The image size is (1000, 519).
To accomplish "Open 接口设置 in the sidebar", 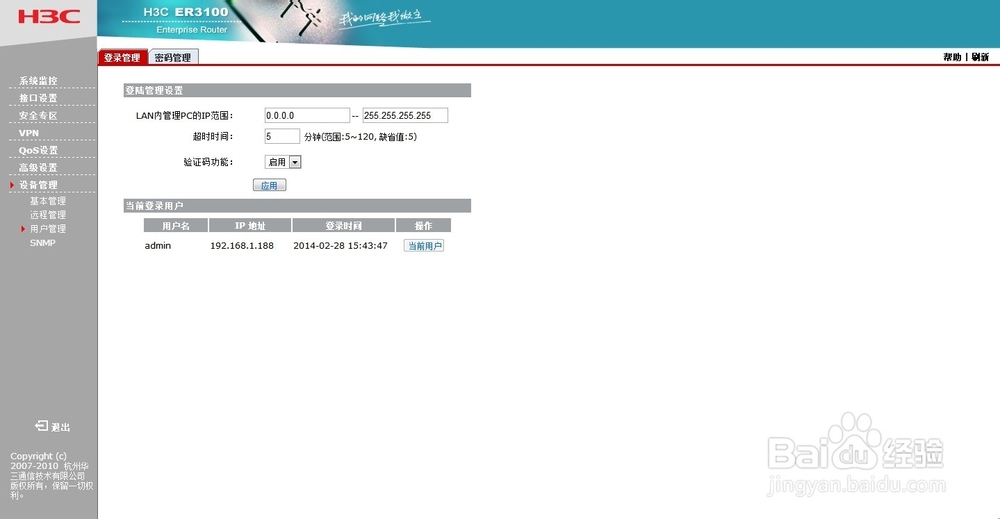I will (x=38, y=98).
